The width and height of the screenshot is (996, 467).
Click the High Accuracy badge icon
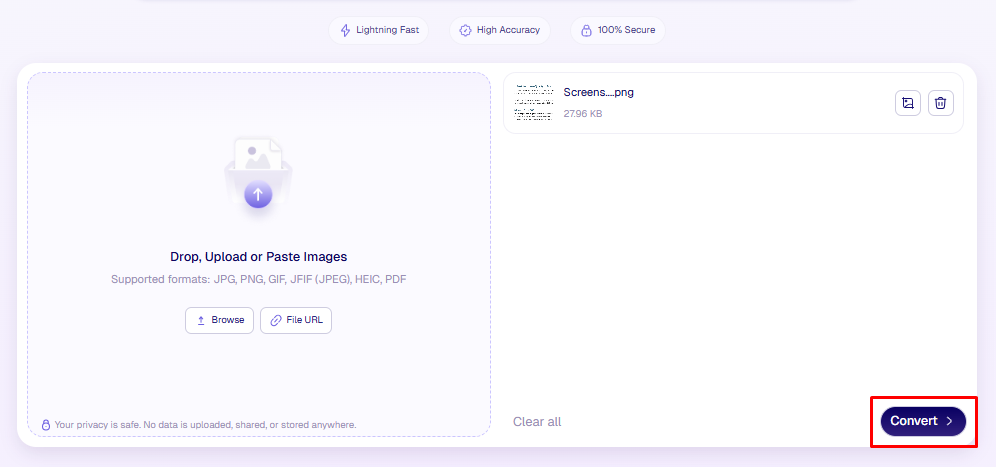tap(465, 30)
